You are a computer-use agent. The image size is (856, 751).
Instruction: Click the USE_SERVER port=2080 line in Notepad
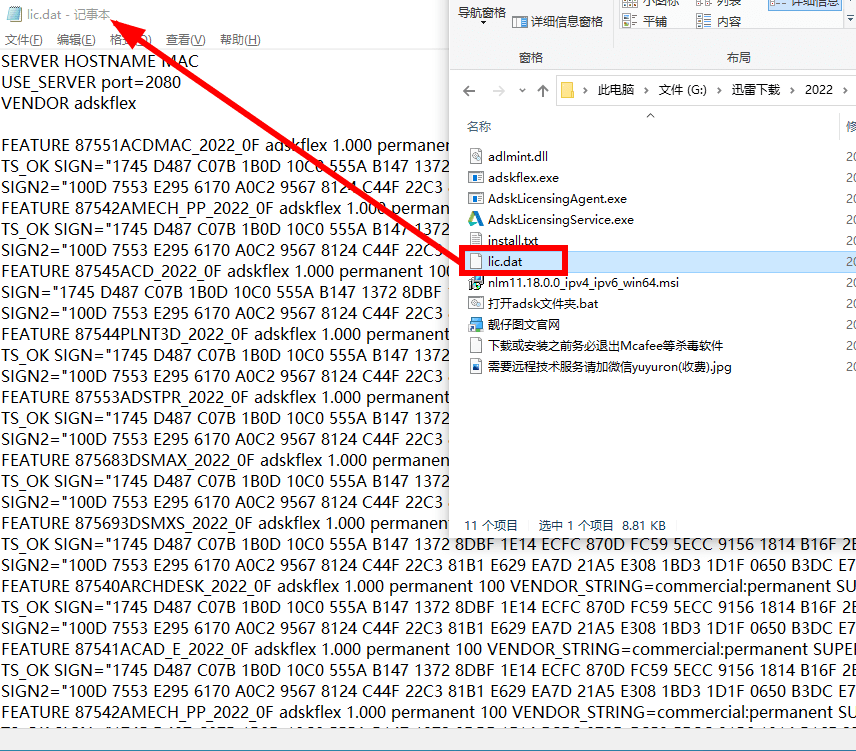pos(91,82)
